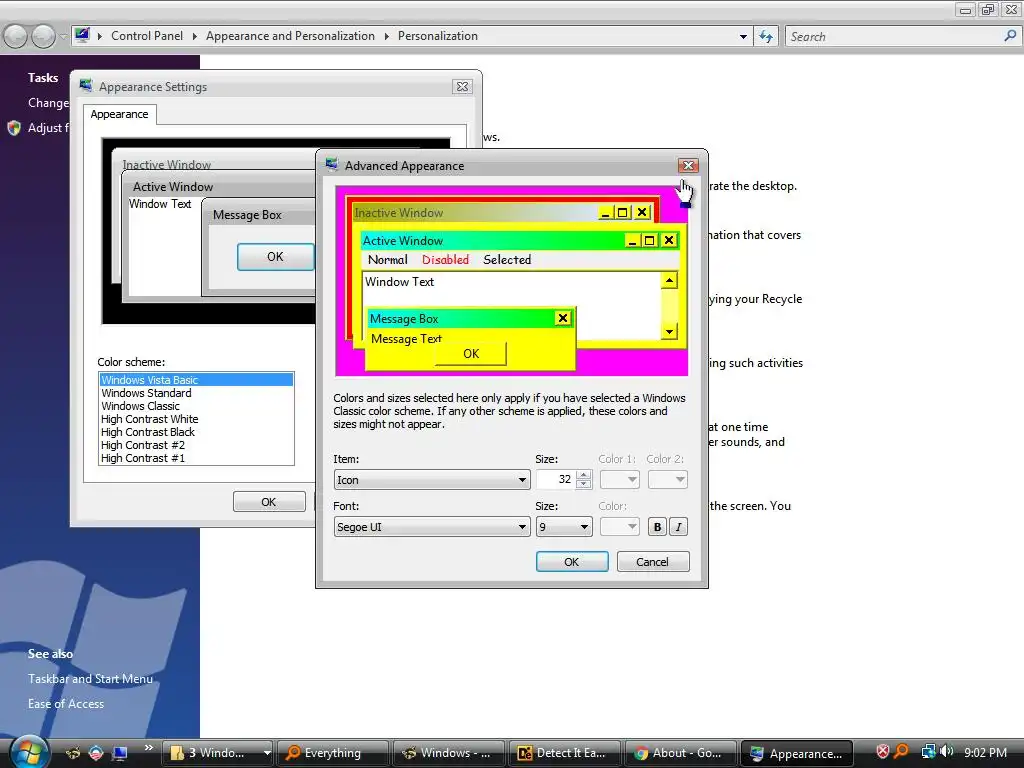Viewport: 1024px width, 768px height.
Task: Click Active Window minimize button in preview
Action: [x=632, y=241]
